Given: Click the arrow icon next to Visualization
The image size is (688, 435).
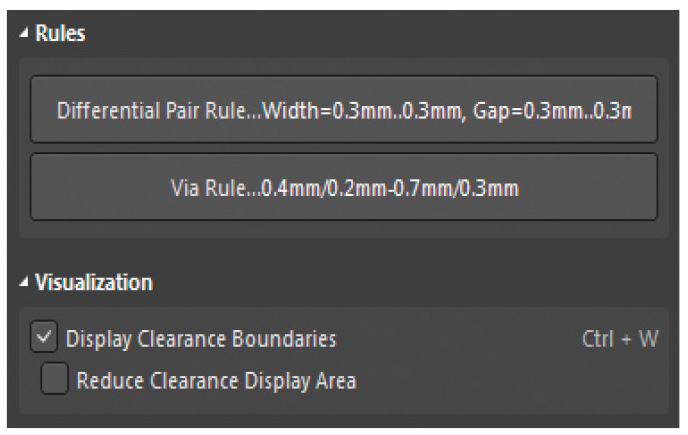Looking at the screenshot, I should point(24,283).
